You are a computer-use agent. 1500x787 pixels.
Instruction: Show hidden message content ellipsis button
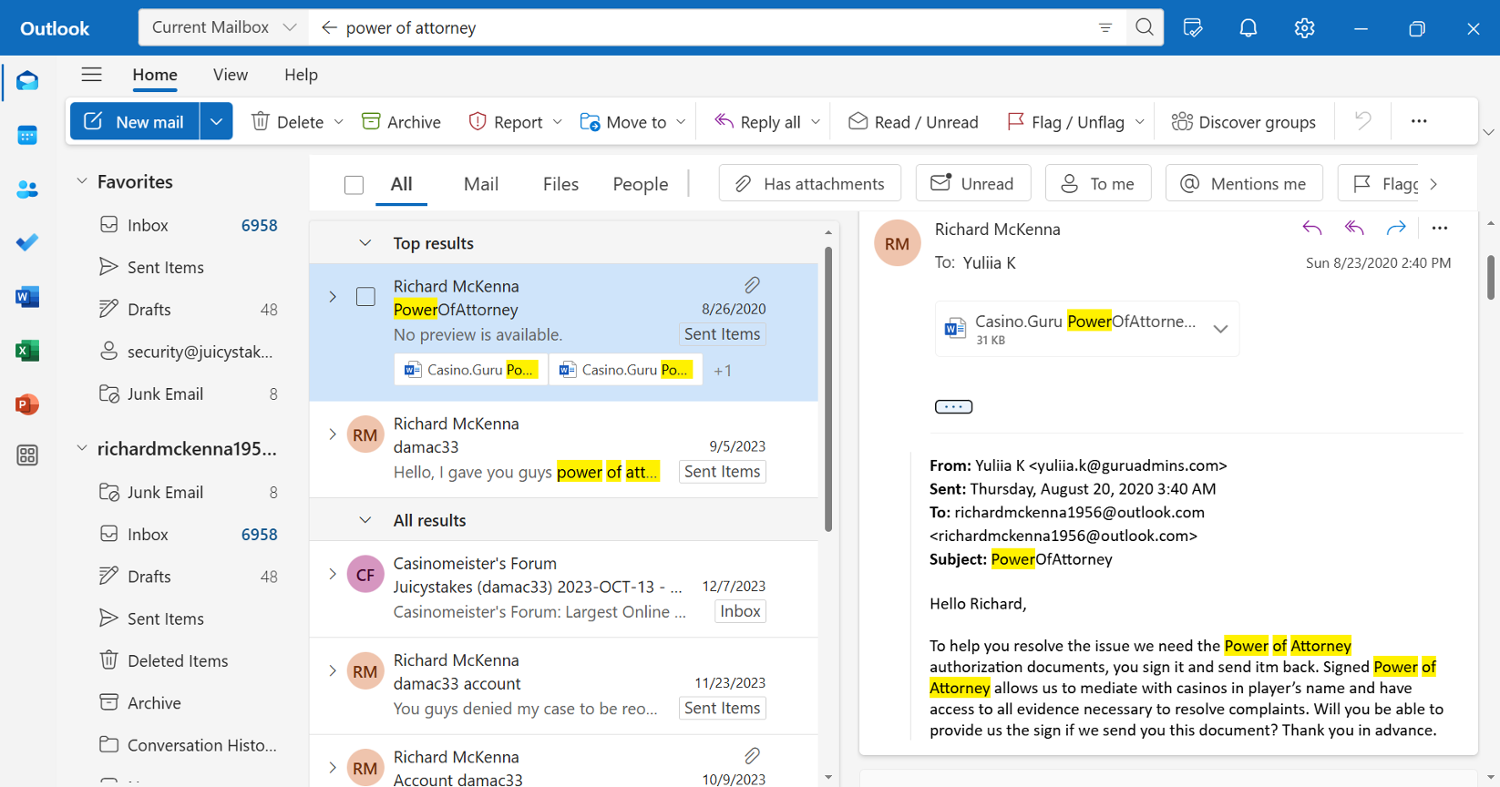(x=953, y=407)
